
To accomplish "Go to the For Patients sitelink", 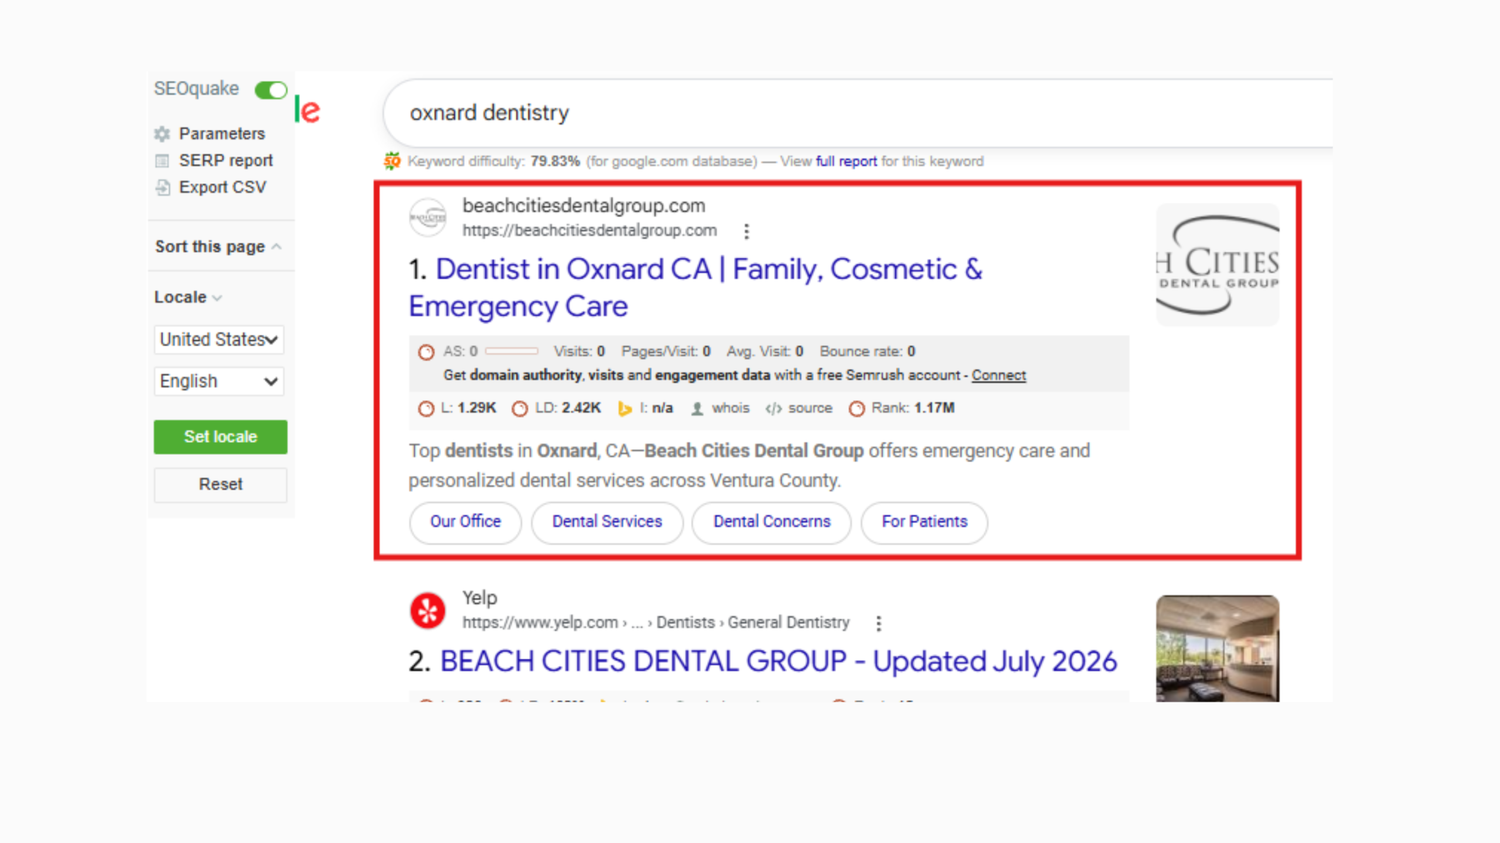I will 924,522.
